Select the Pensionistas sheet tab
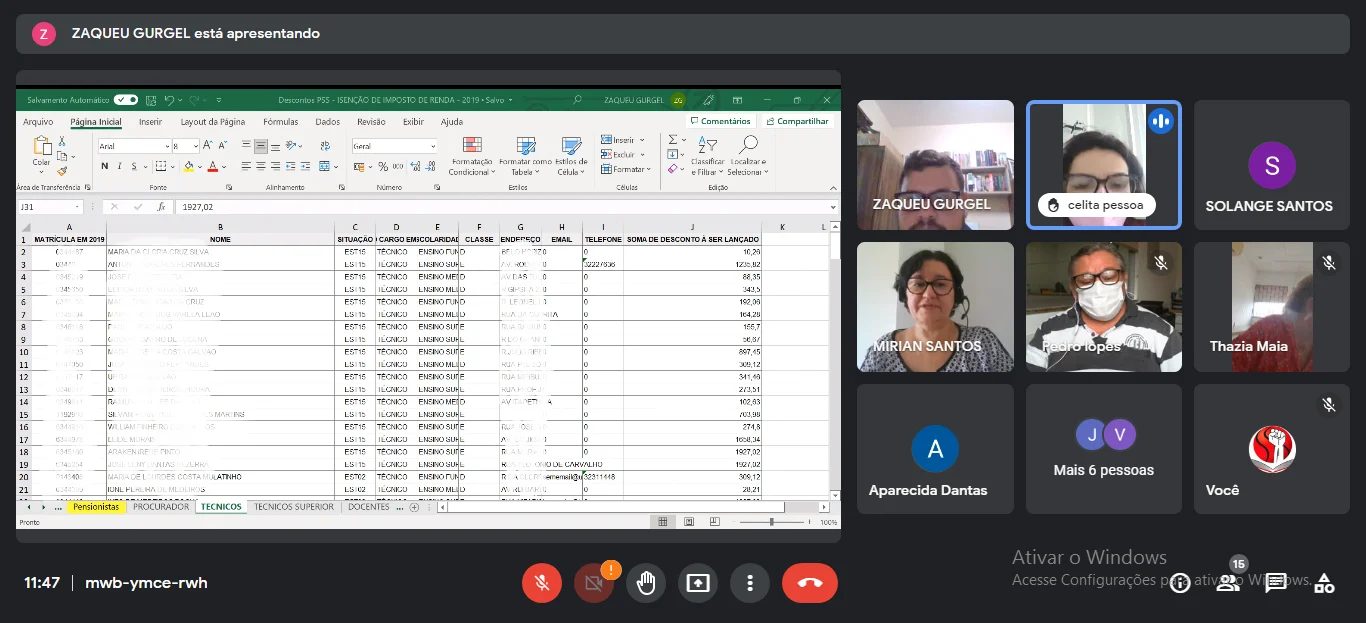The width and height of the screenshot is (1366, 623). [96, 507]
